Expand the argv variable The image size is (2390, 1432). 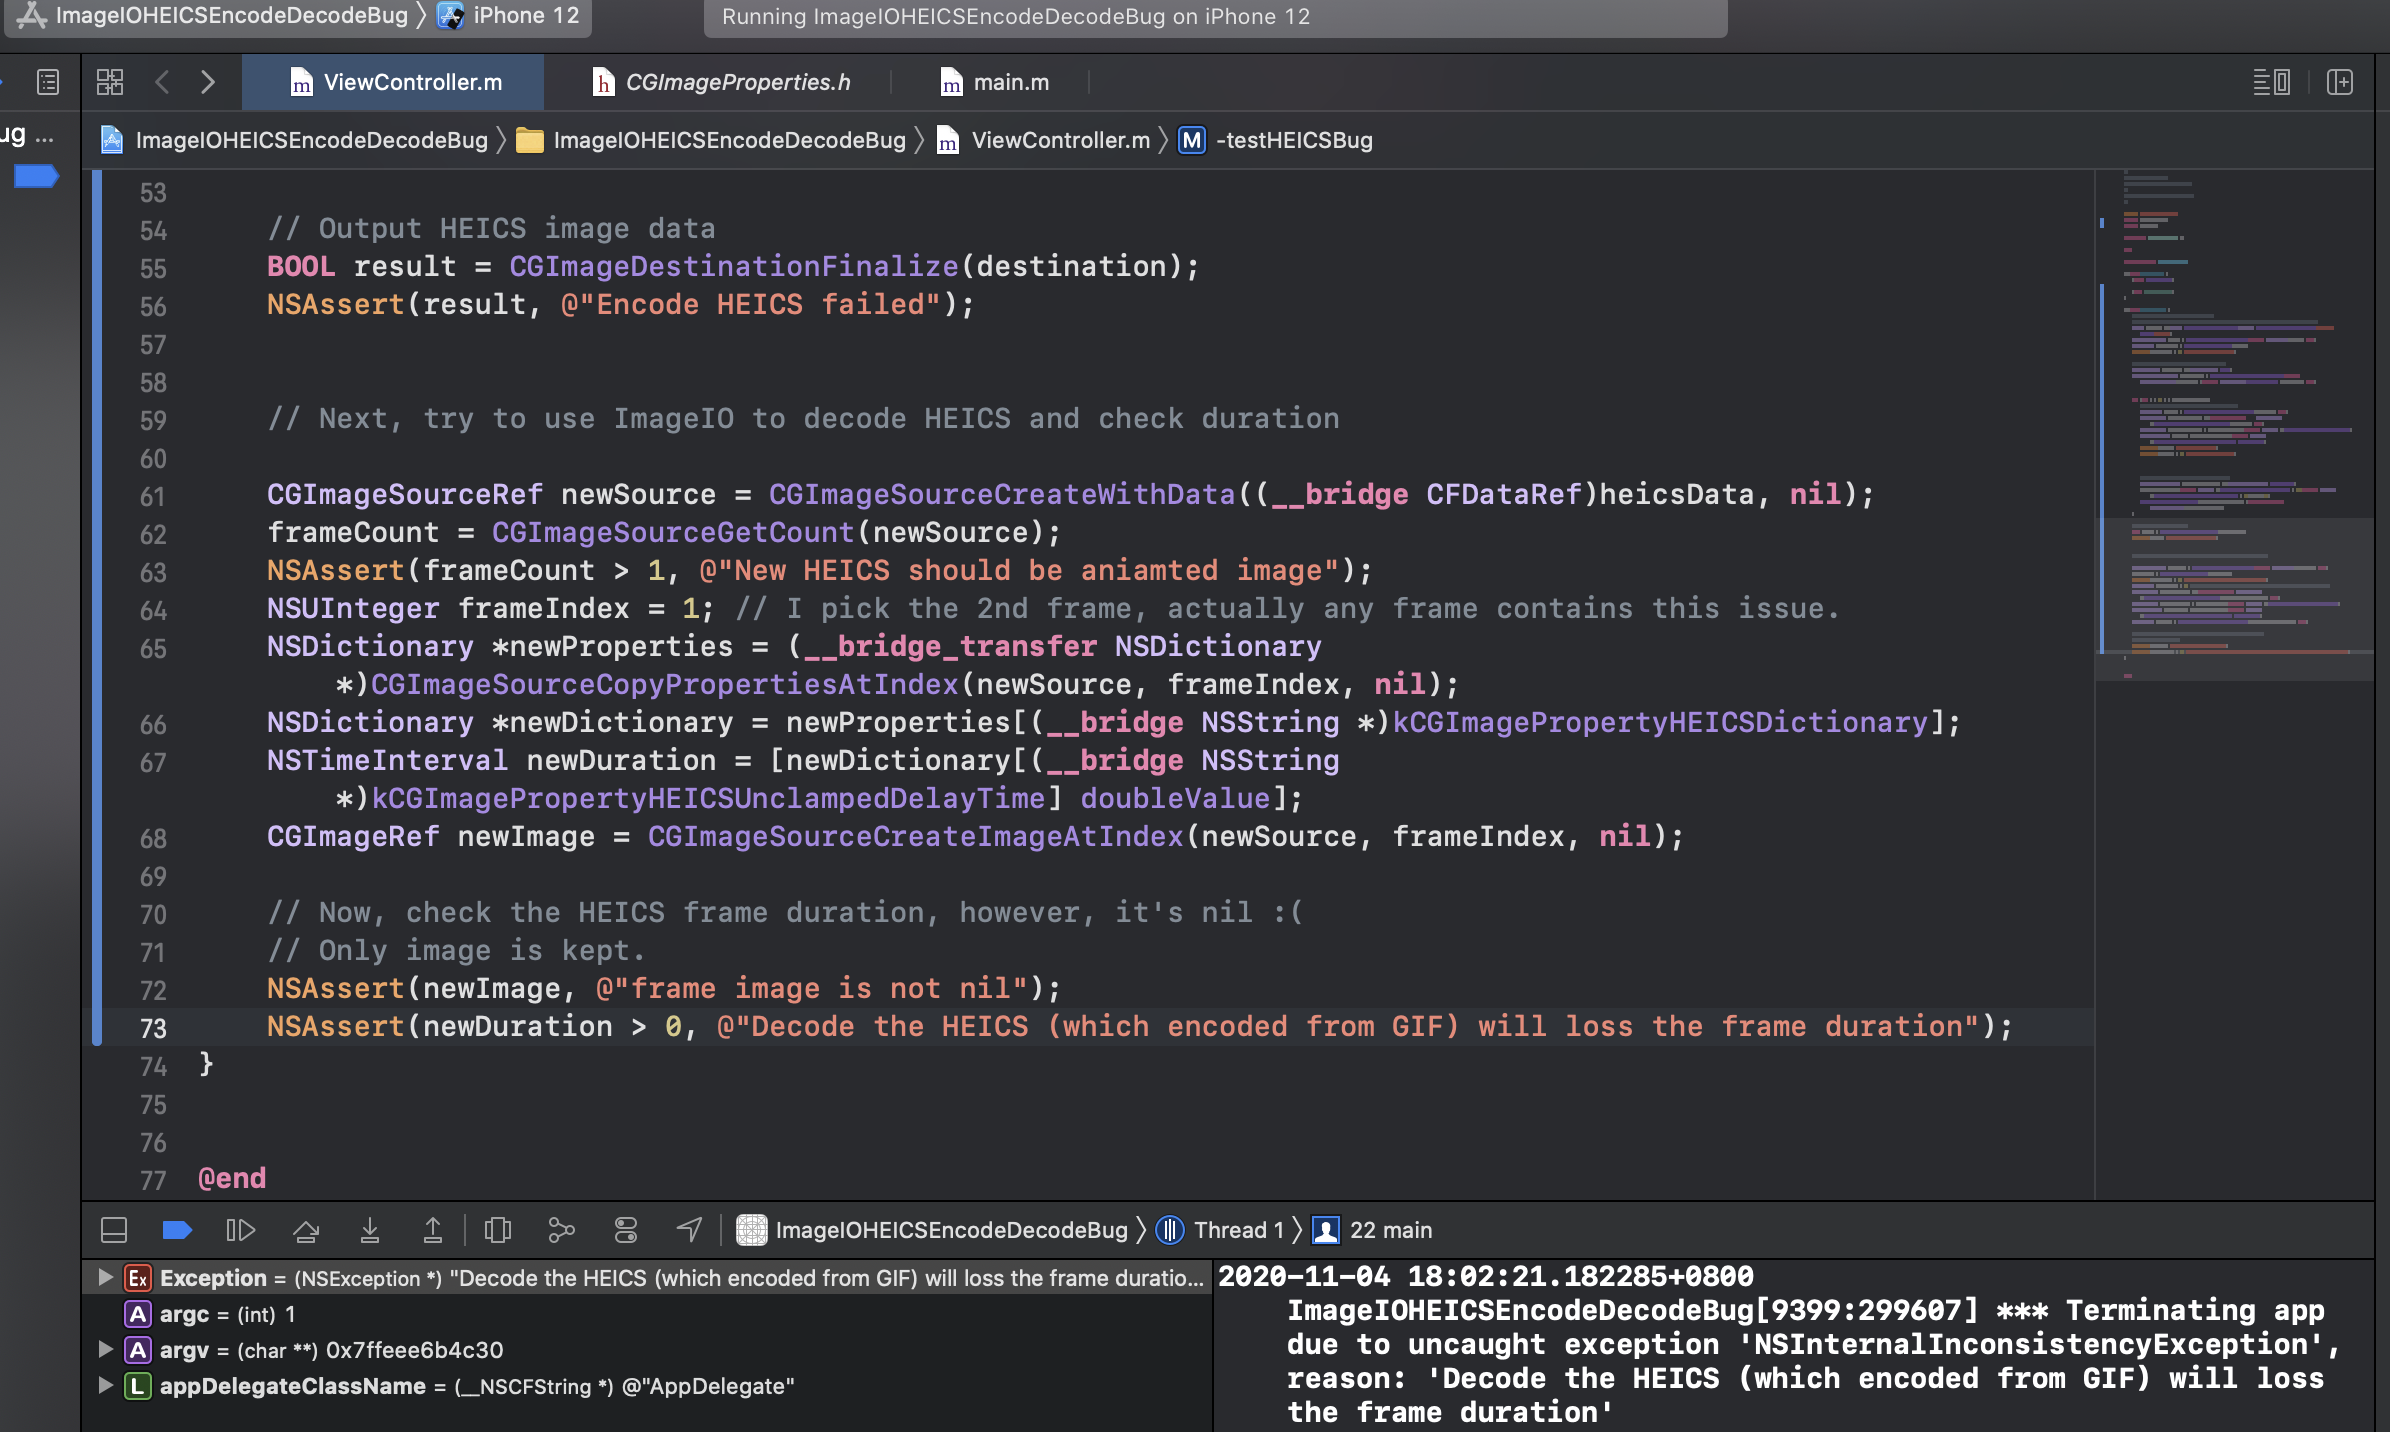(104, 1350)
